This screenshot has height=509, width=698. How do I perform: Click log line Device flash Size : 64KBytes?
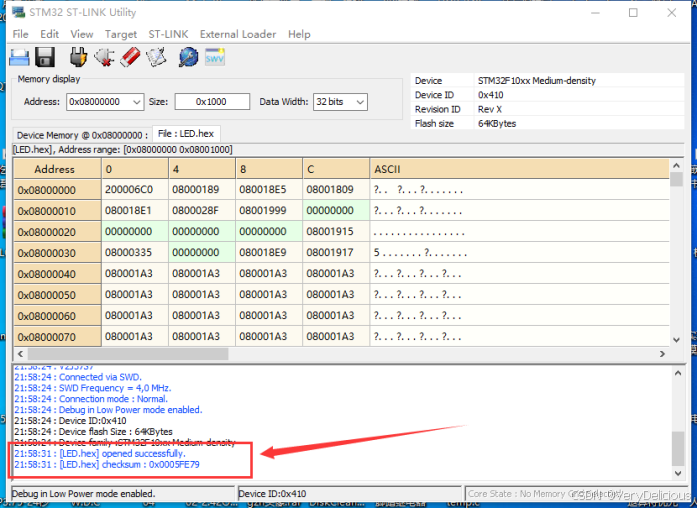(x=93, y=432)
